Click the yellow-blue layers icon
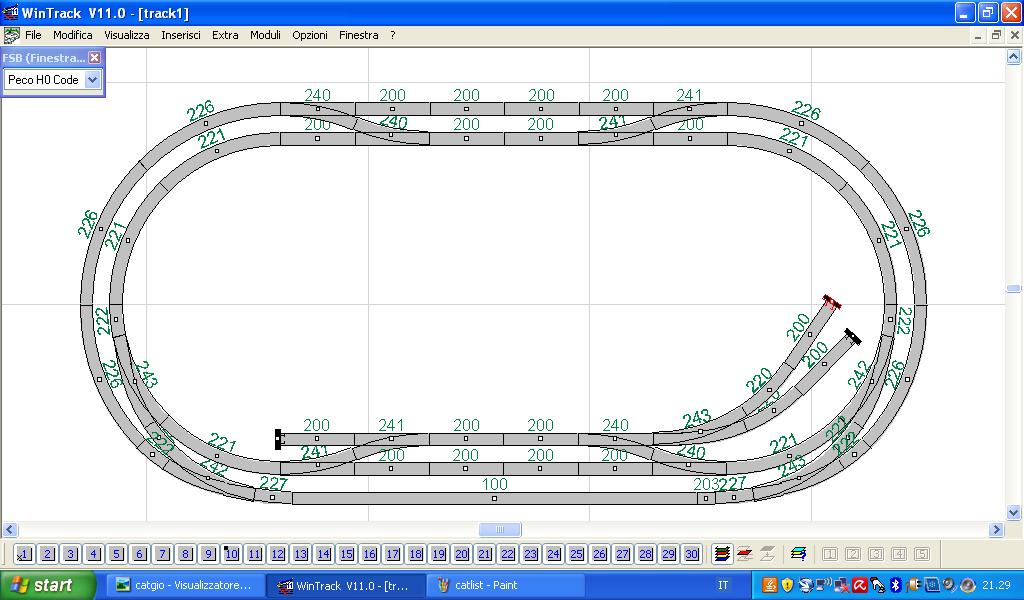Screen dimensions: 1024x600 [798, 554]
